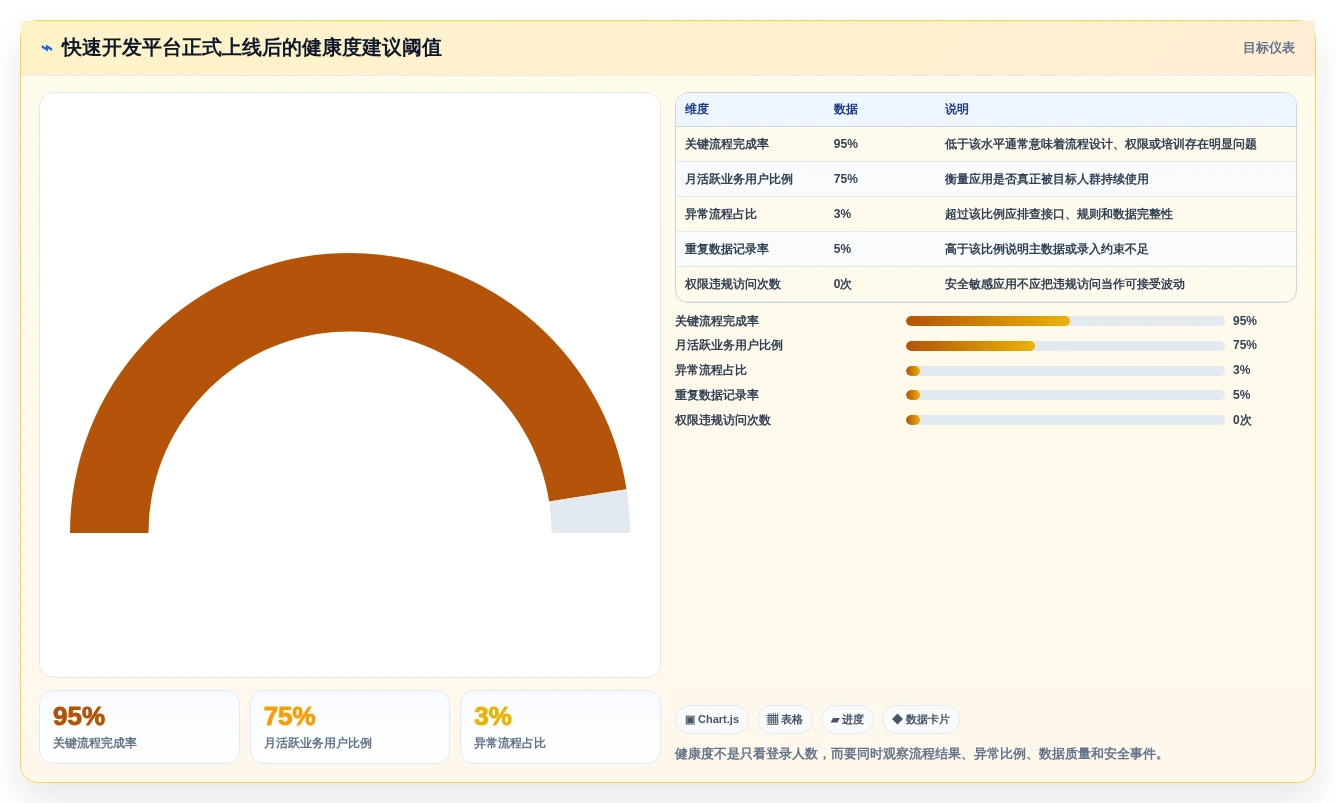Click the page title 快速开发平台正式上线后的健康度建议阈值
This screenshot has width=1336, height=803.
click(x=252, y=48)
